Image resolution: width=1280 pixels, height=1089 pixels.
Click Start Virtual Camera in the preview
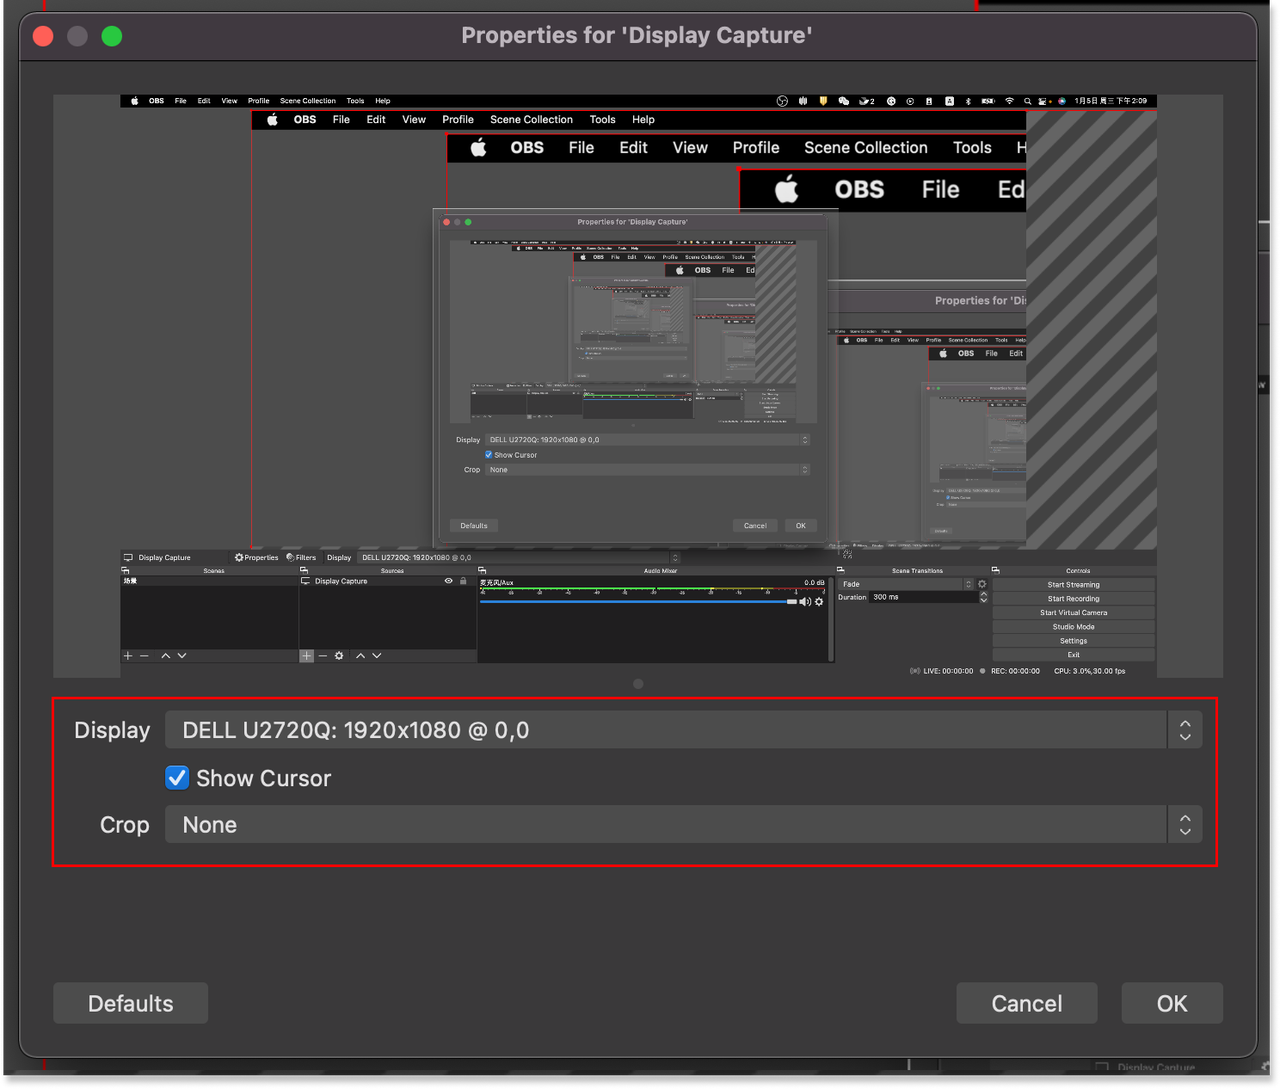pos(1073,613)
